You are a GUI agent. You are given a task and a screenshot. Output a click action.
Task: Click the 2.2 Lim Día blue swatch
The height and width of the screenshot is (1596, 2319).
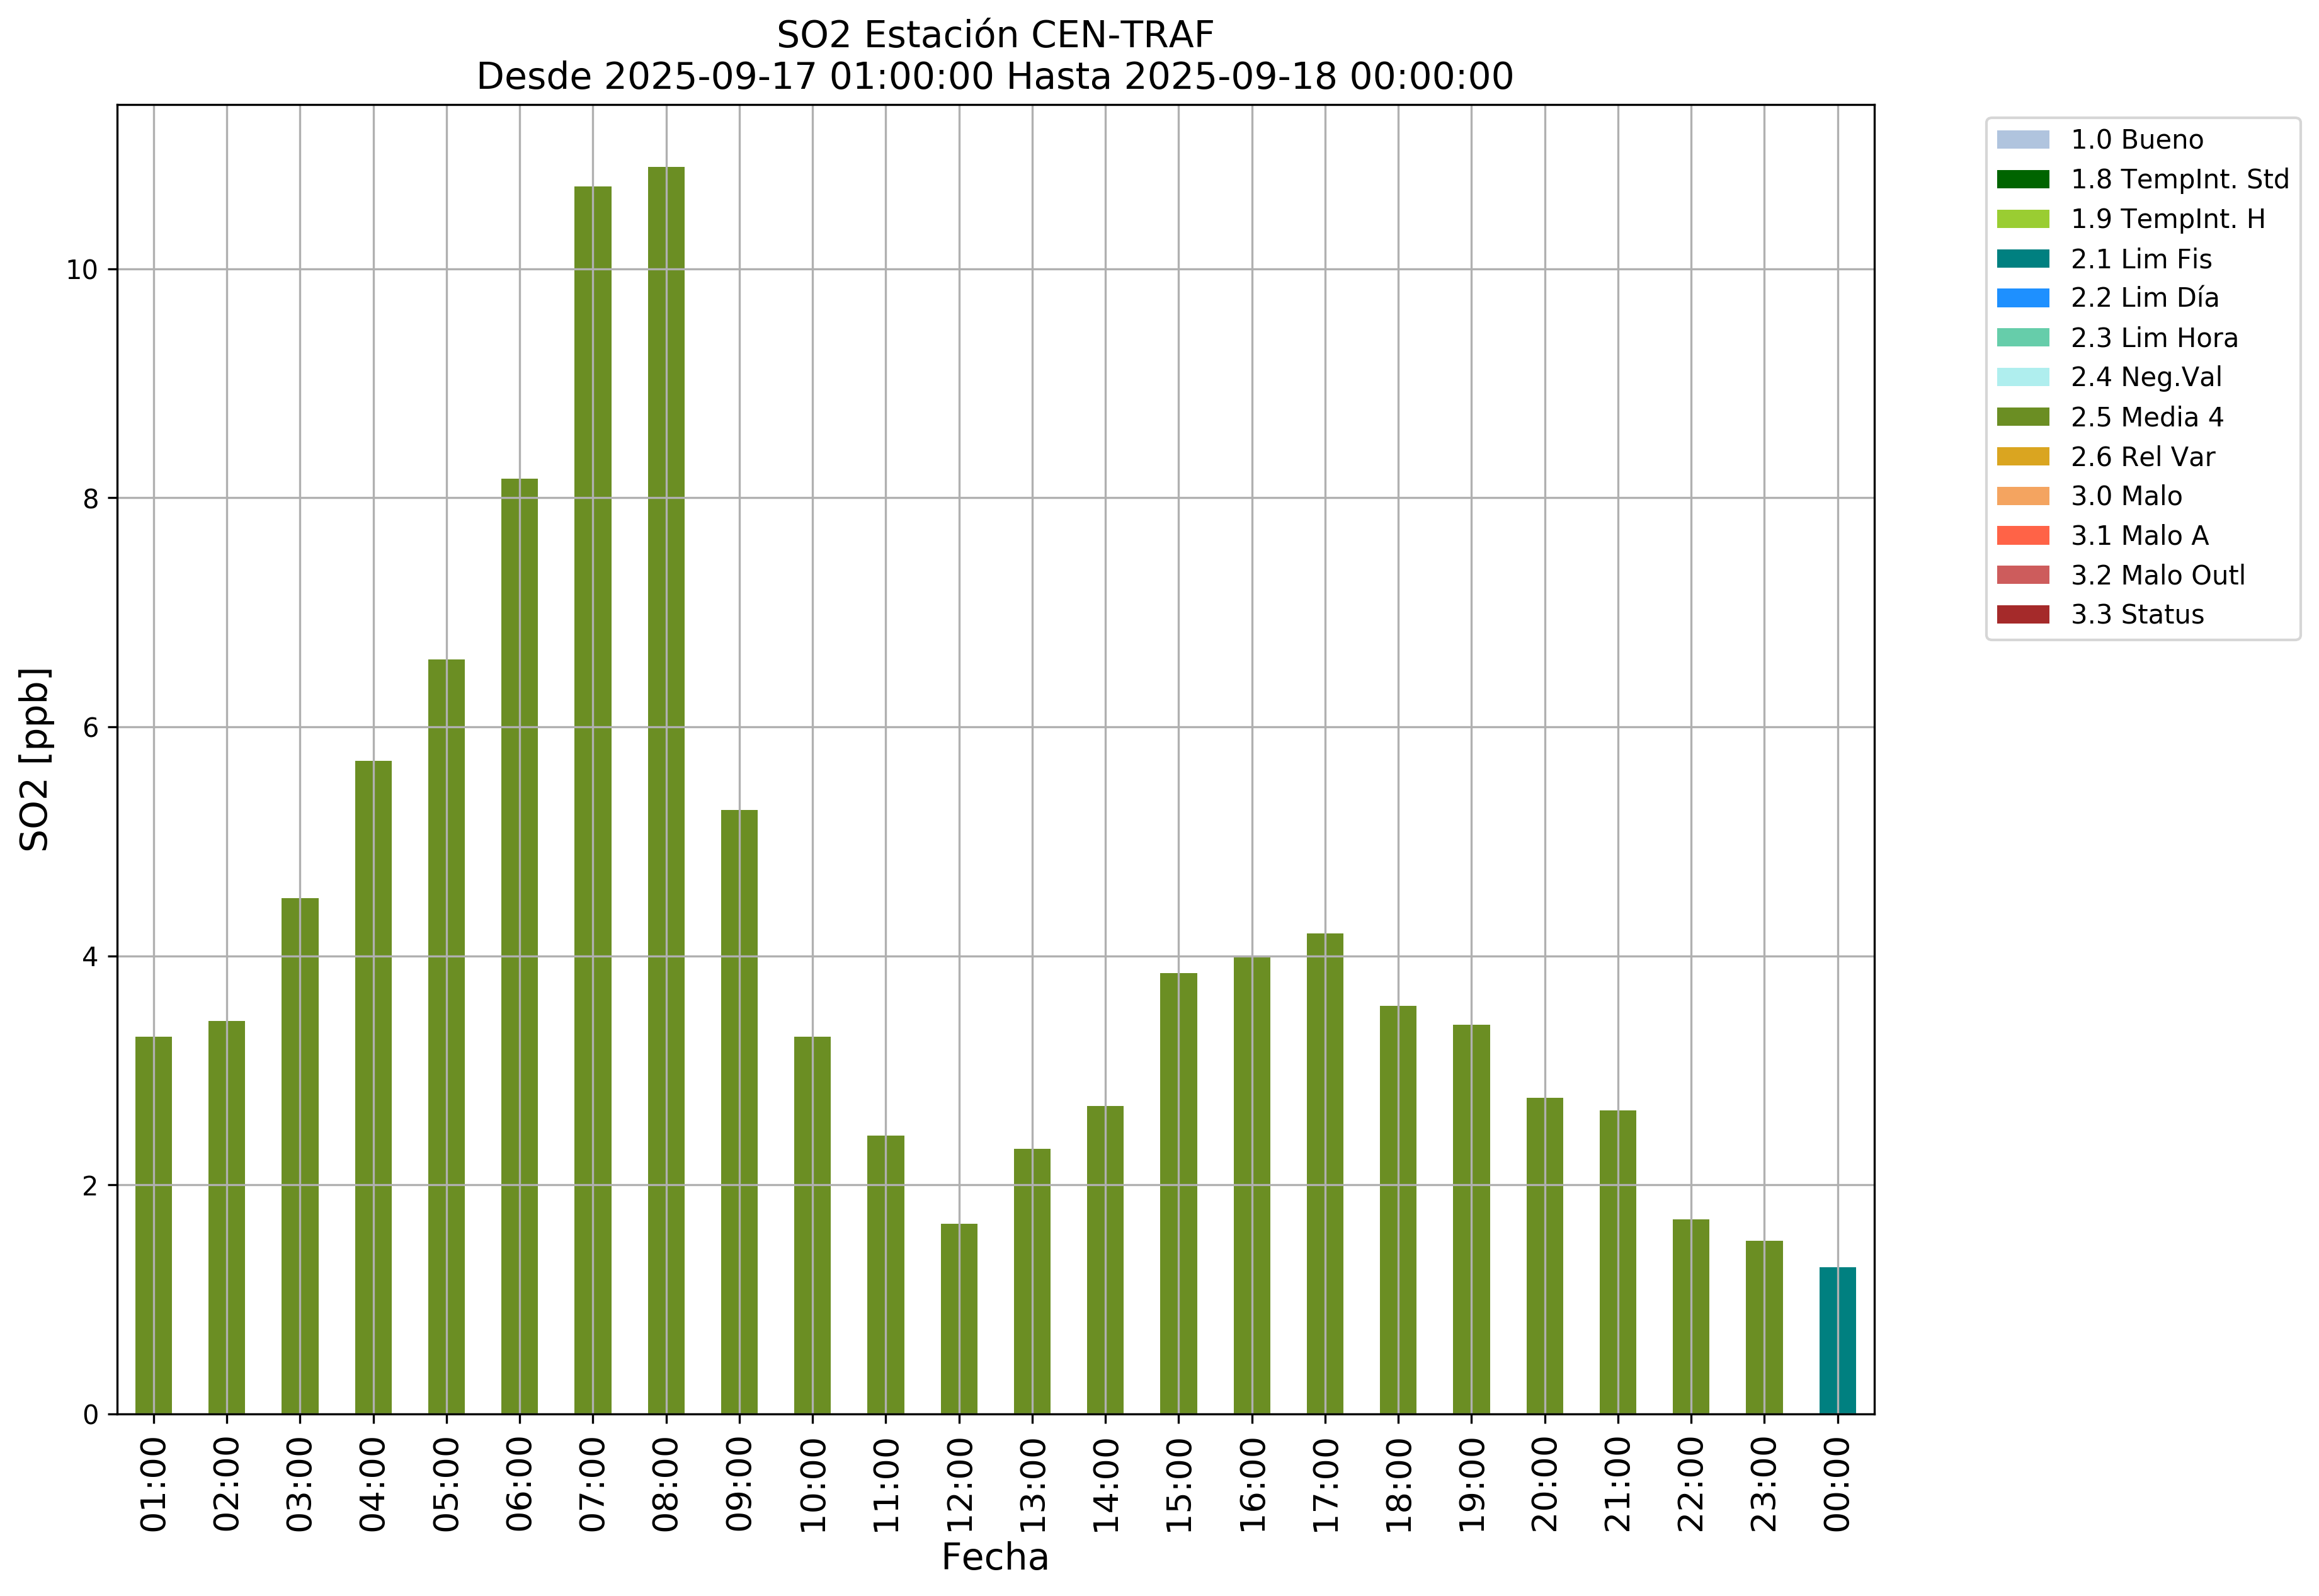pyautogui.click(x=2022, y=298)
